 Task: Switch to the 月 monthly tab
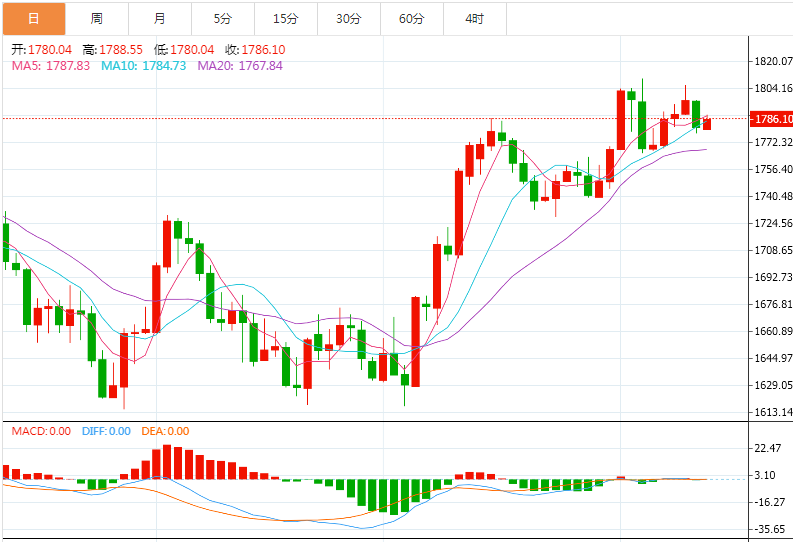(160, 19)
